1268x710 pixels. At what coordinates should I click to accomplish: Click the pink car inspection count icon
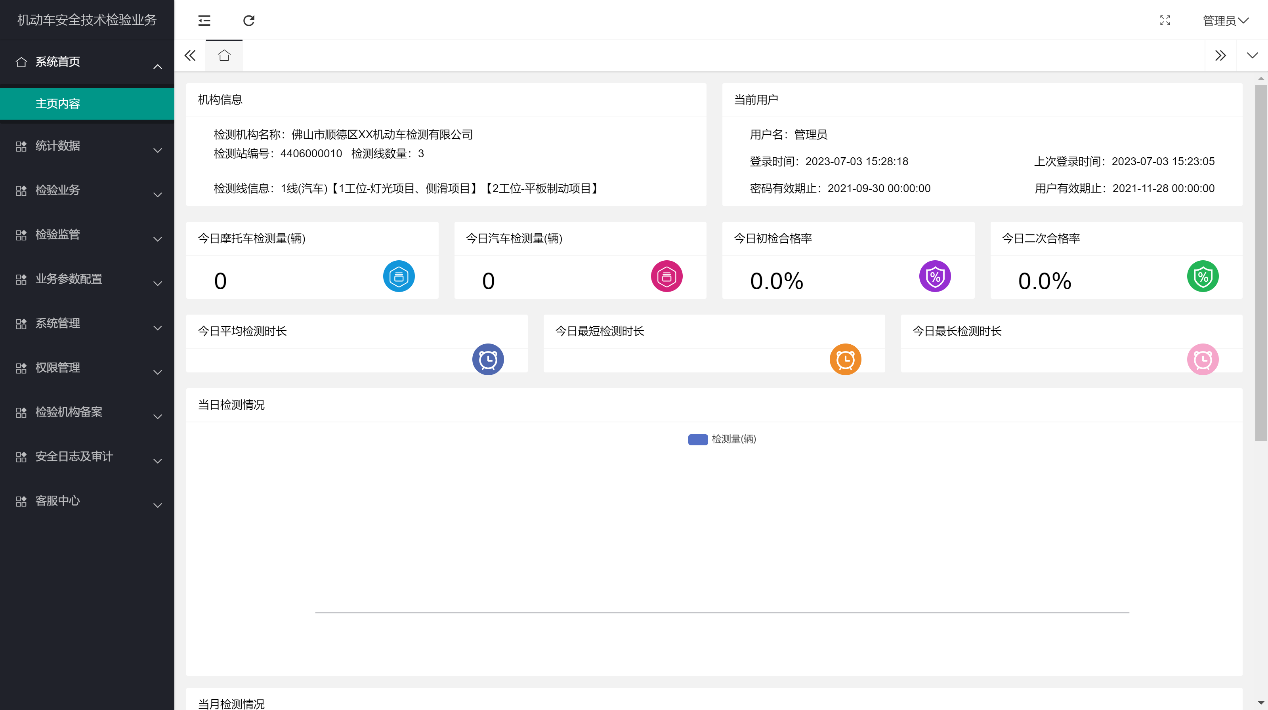667,276
